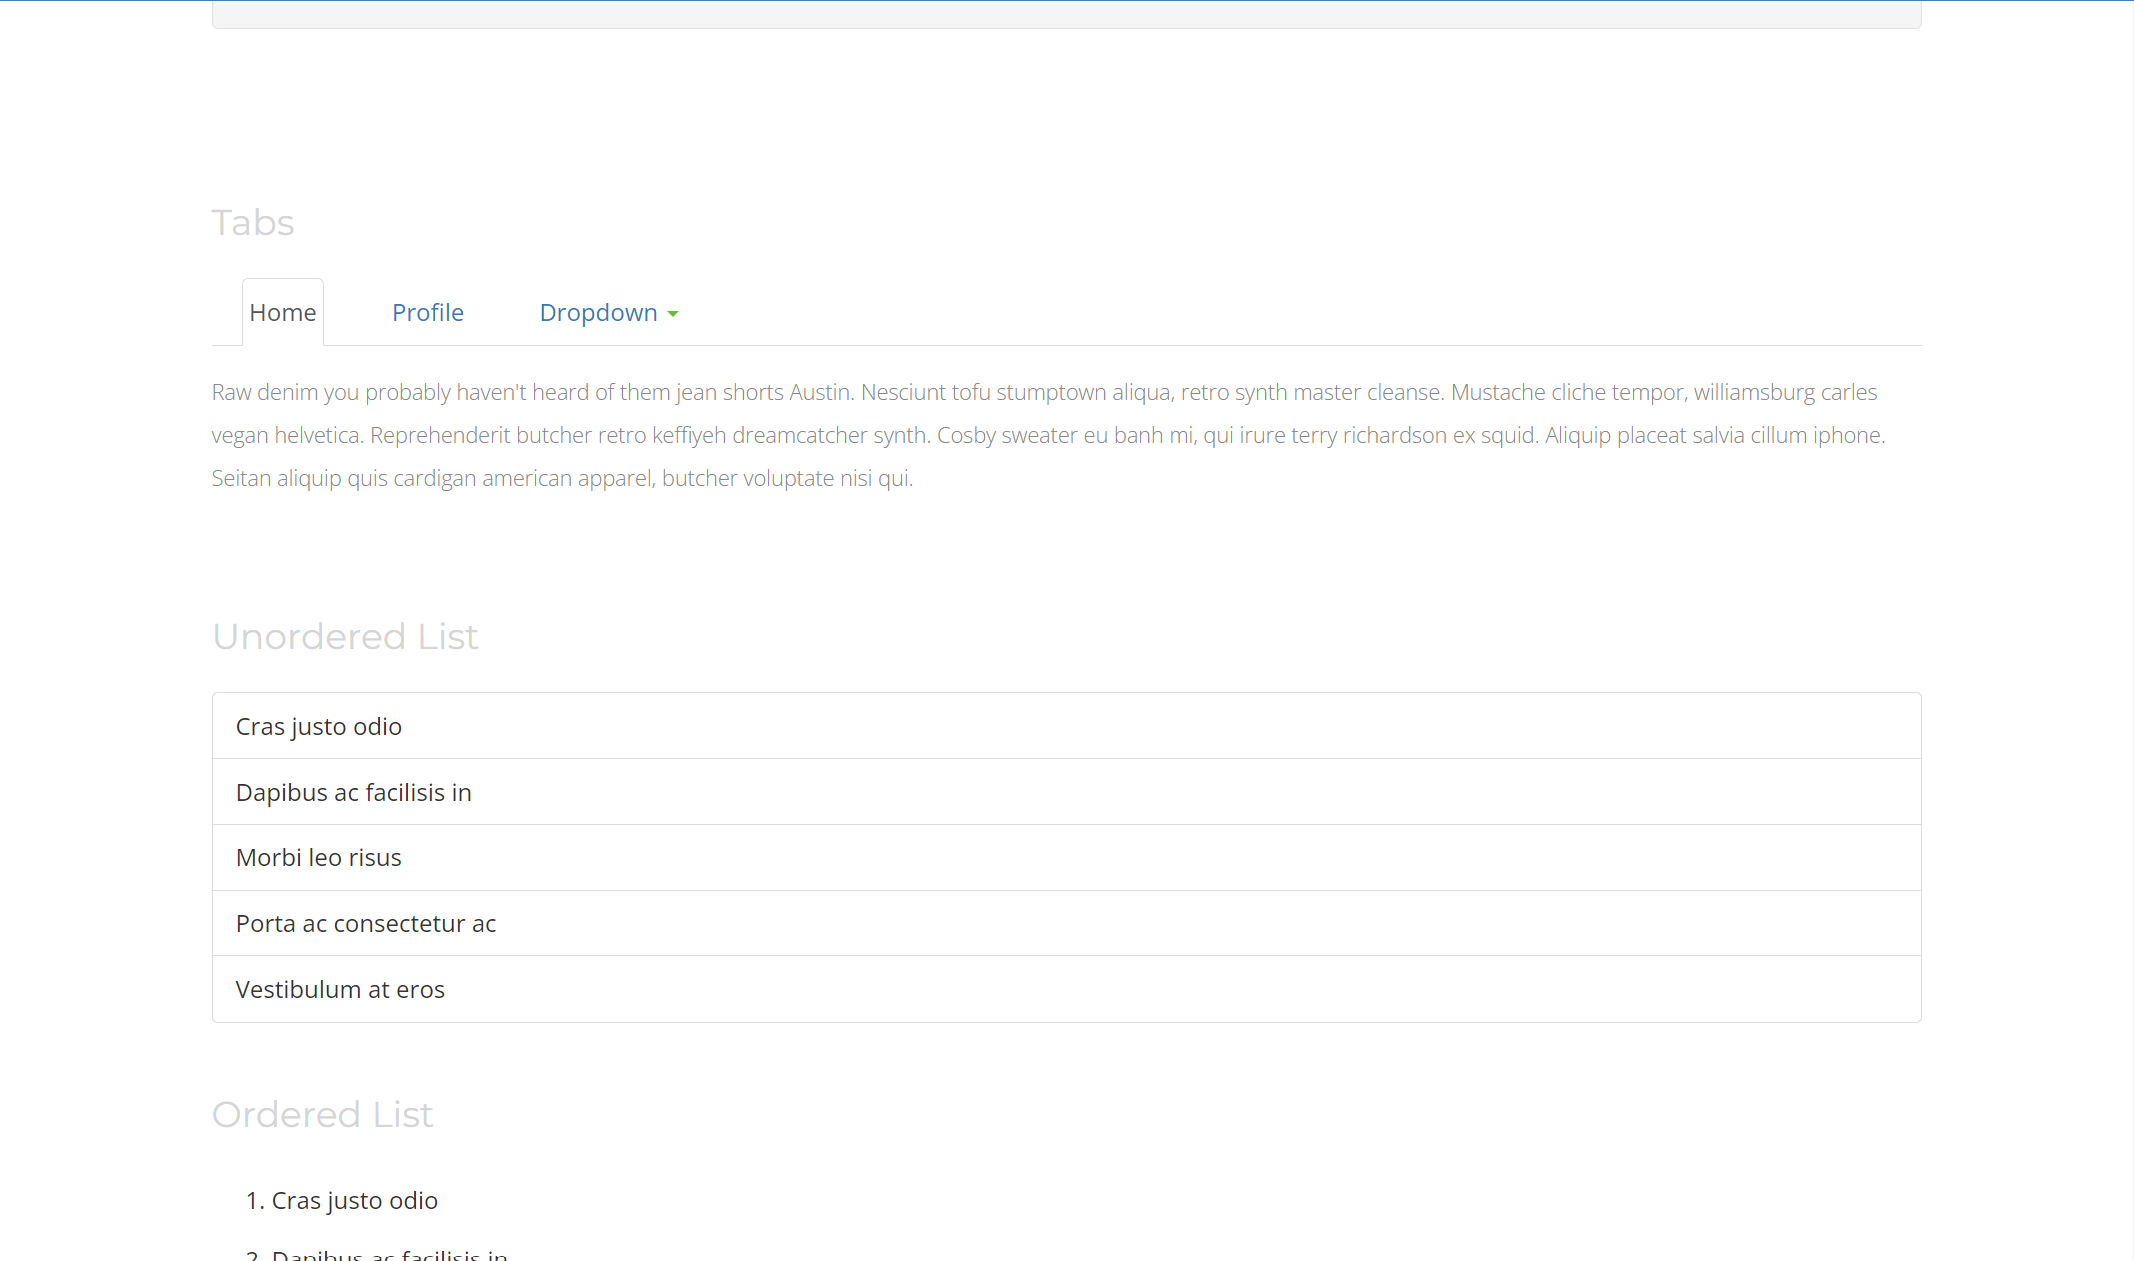Click the 'Tabs' section heading

(x=252, y=222)
